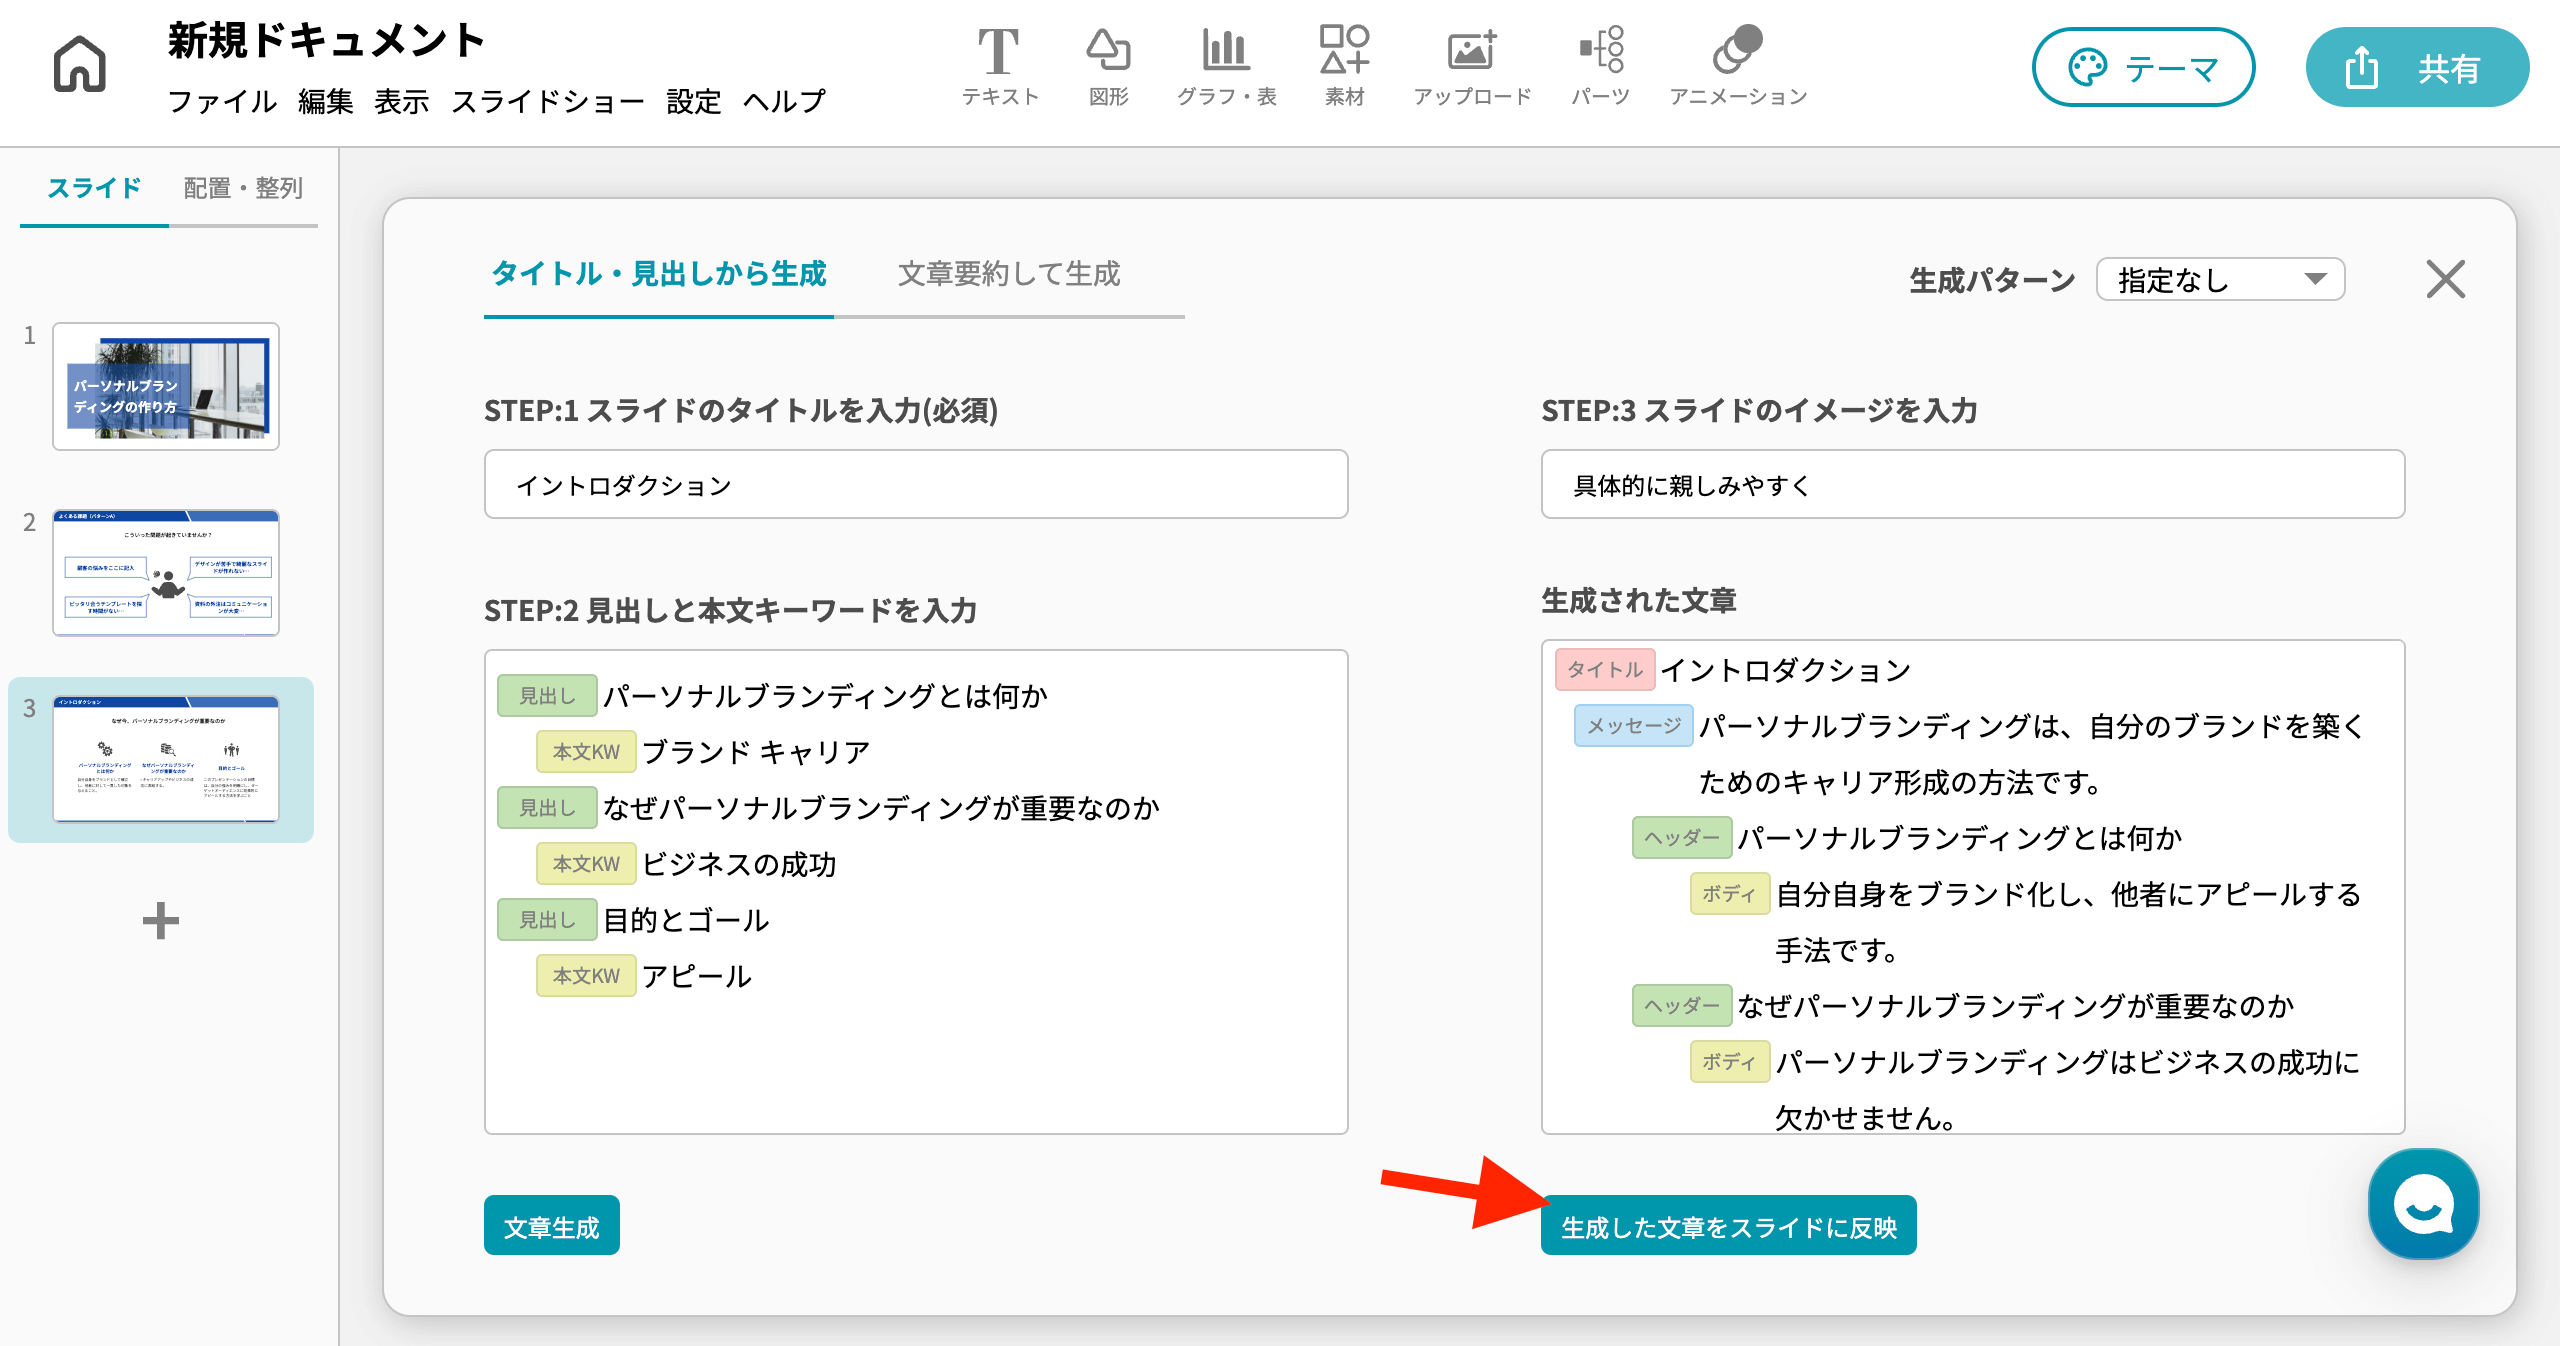Image resolution: width=2560 pixels, height=1346 pixels.
Task: Click the タイトル tag in generated text
Action: coord(1605,670)
